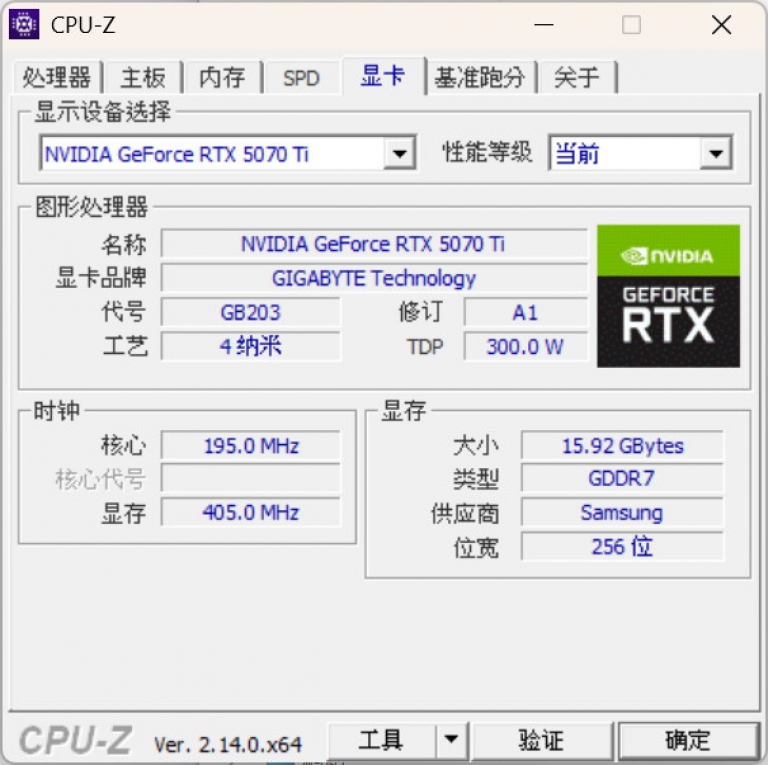
Task: Open the 工具 dropdown arrow
Action: click(x=451, y=740)
